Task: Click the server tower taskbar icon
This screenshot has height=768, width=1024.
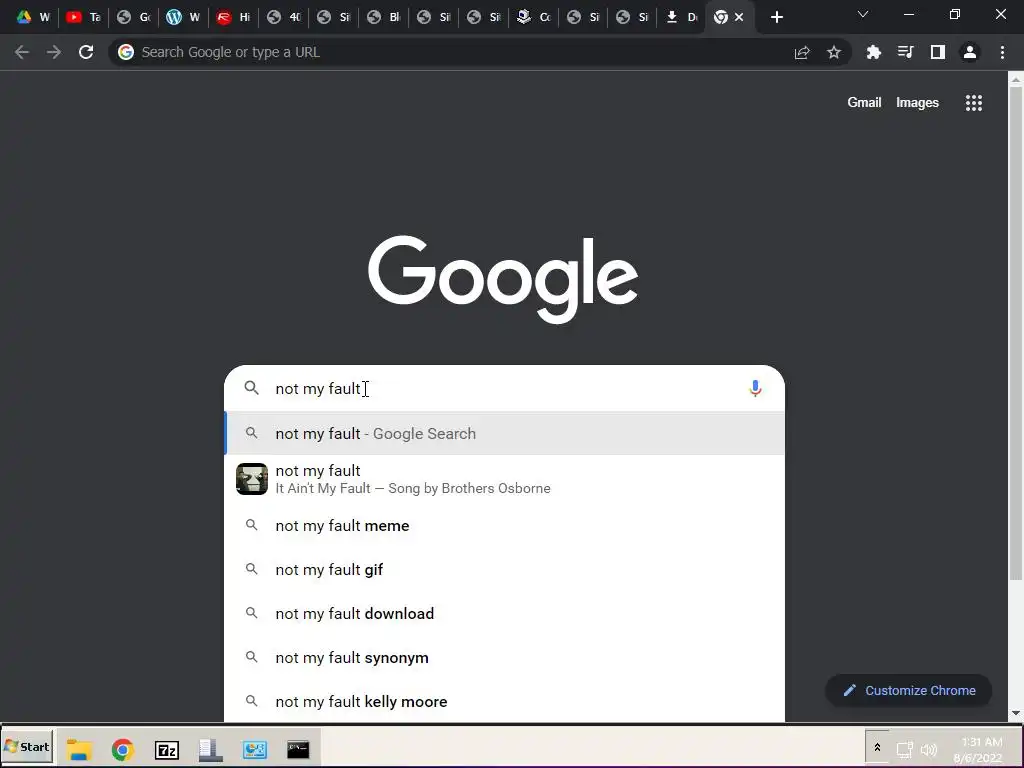Action: (210, 750)
